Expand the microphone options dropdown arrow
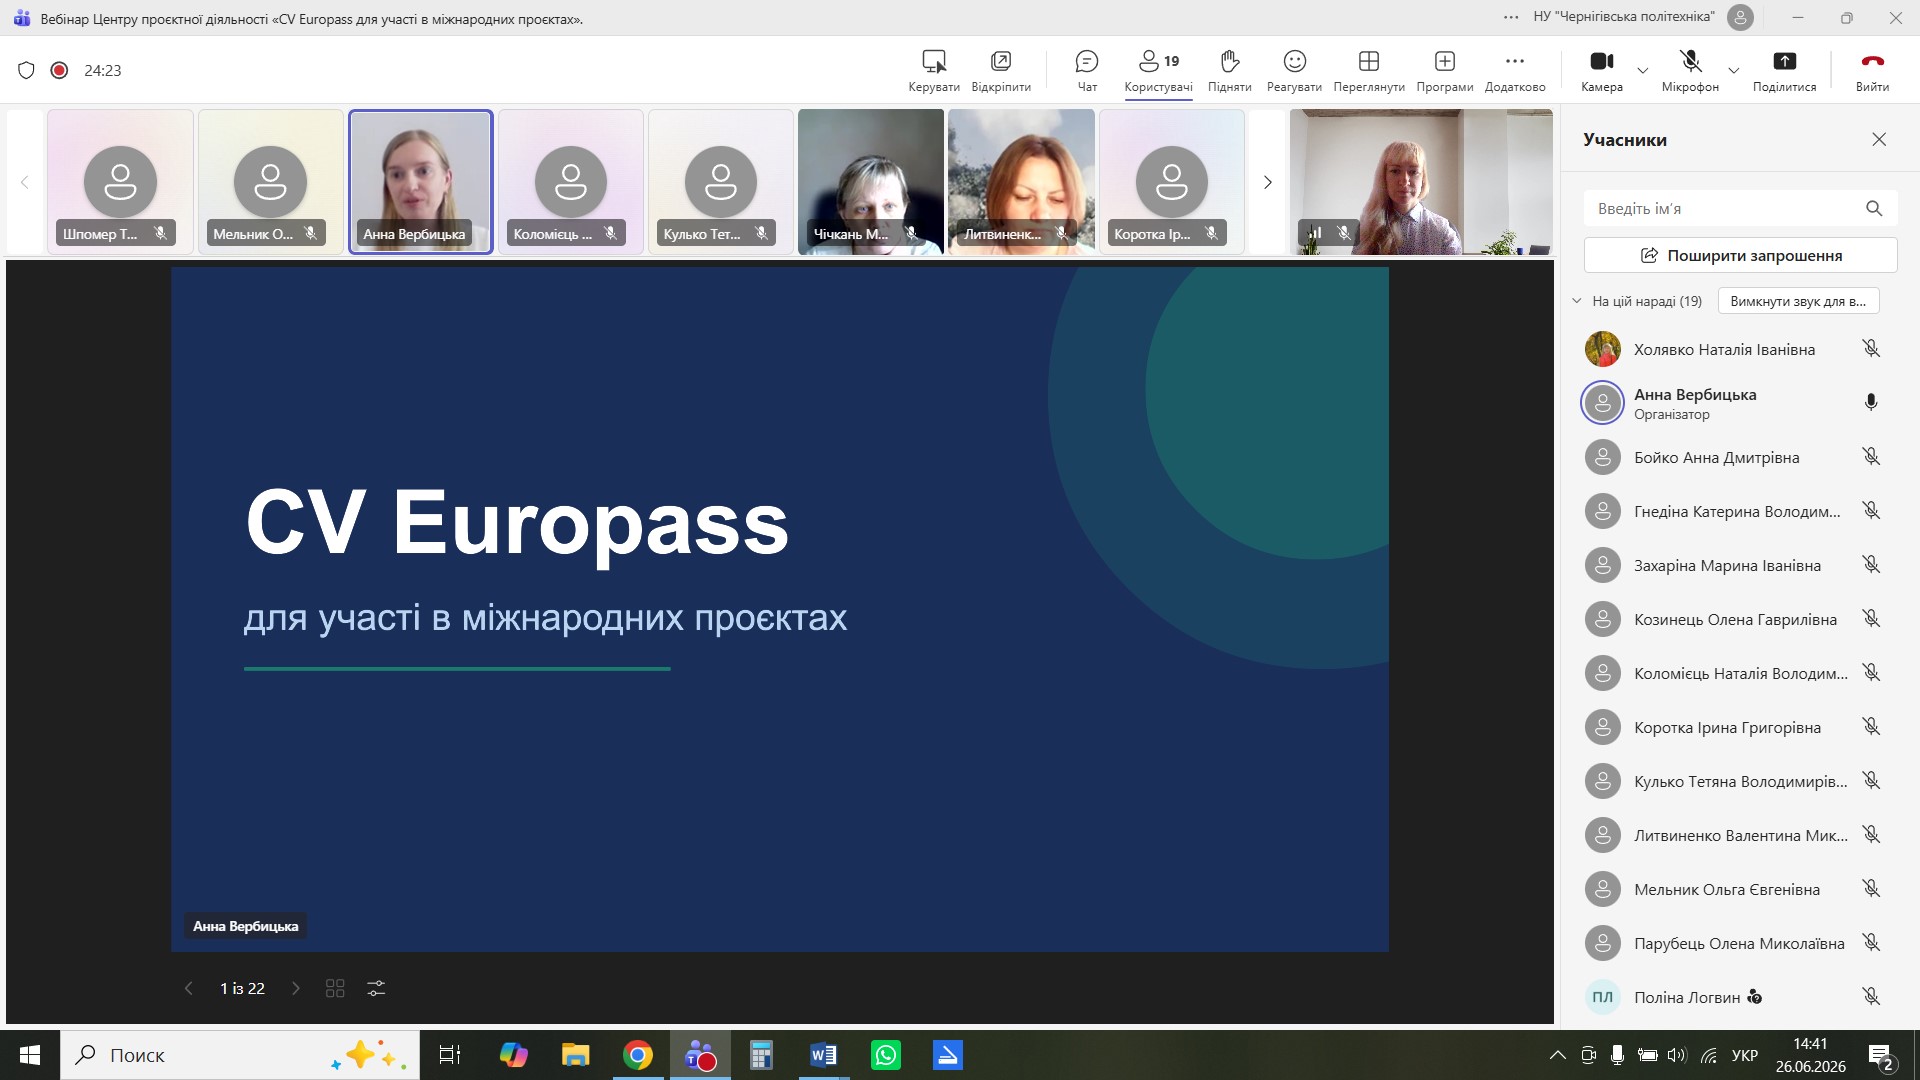 [x=1734, y=70]
